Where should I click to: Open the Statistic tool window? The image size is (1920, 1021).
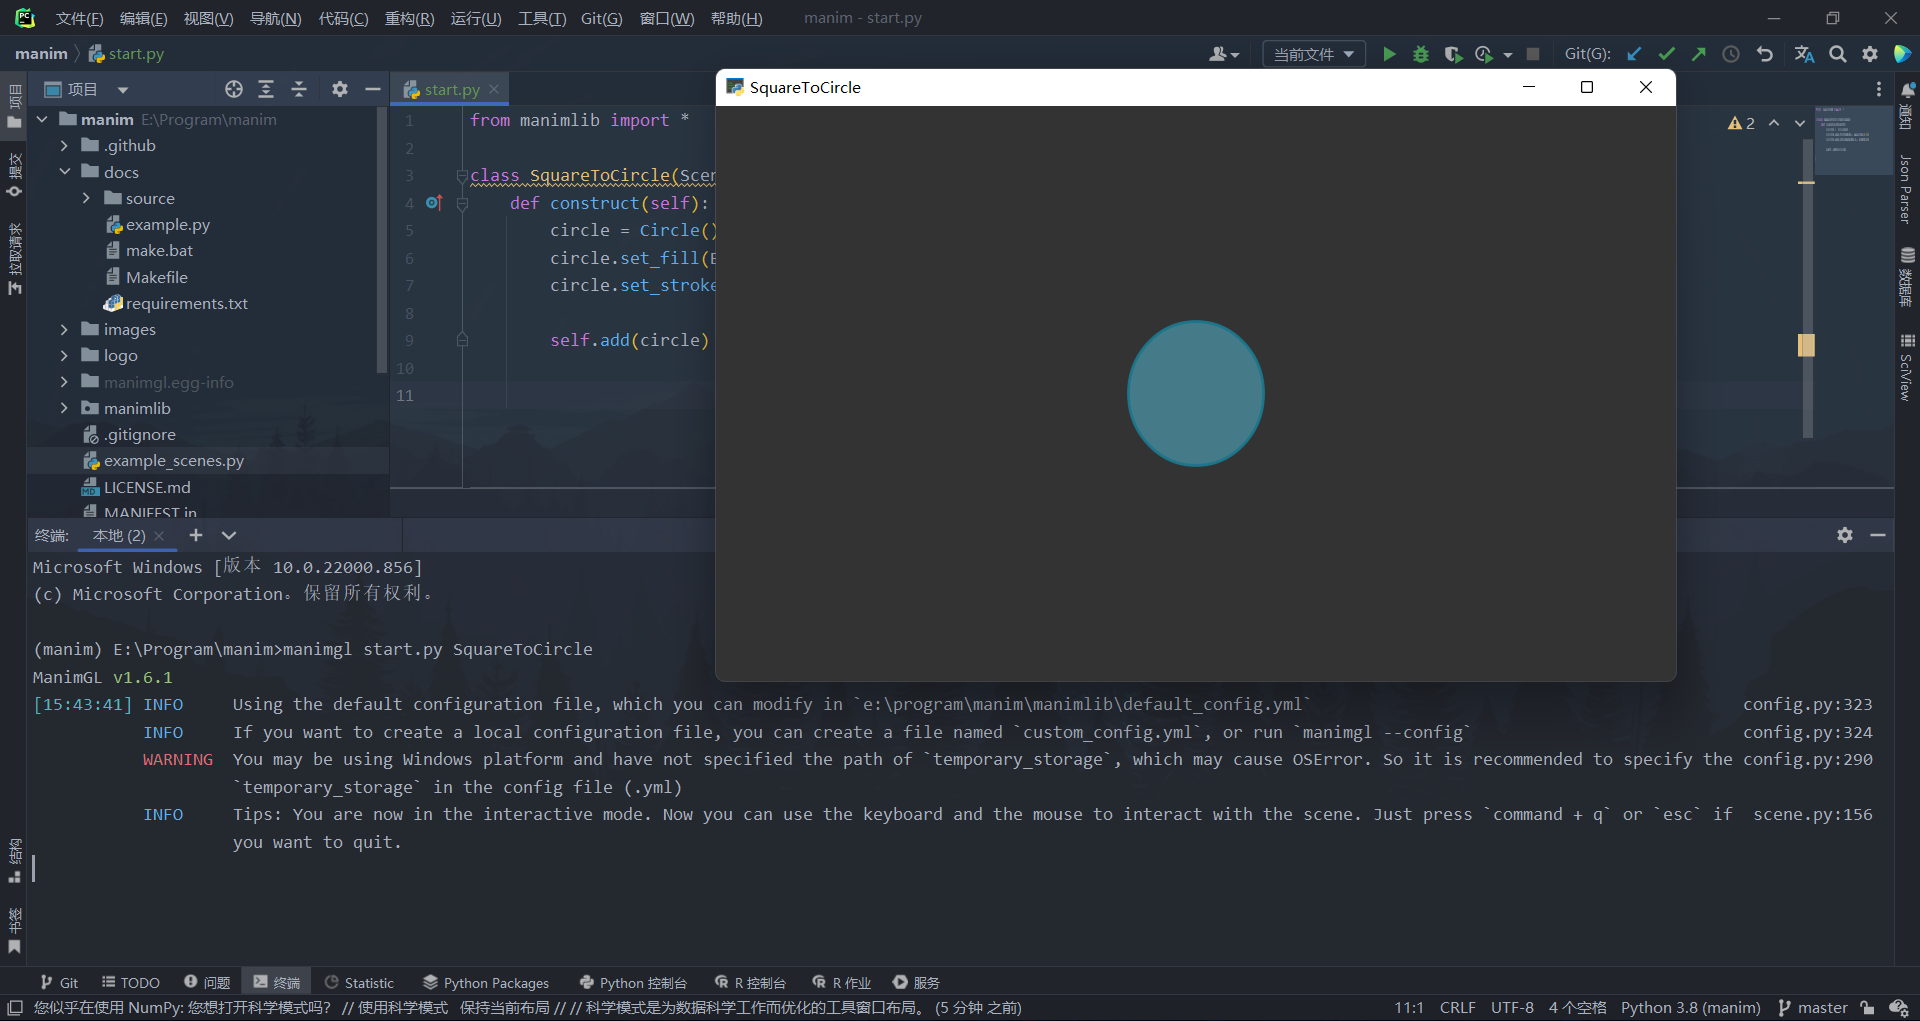tap(359, 982)
